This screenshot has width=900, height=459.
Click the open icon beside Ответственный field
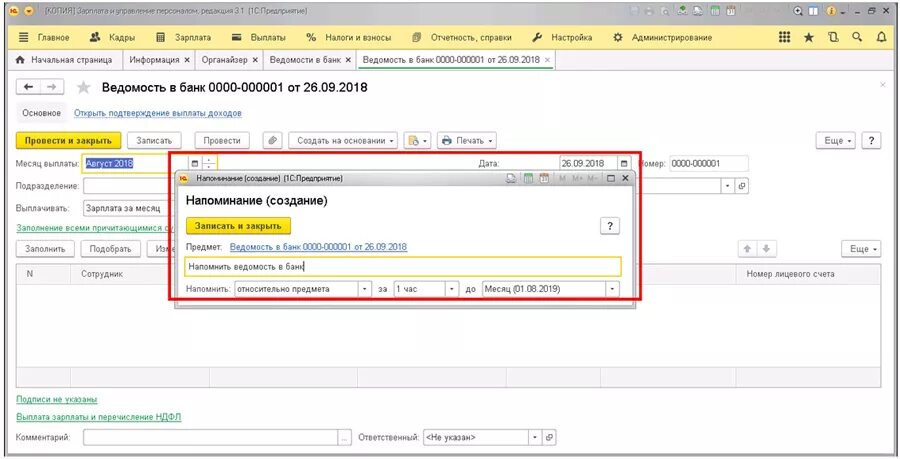click(x=549, y=437)
